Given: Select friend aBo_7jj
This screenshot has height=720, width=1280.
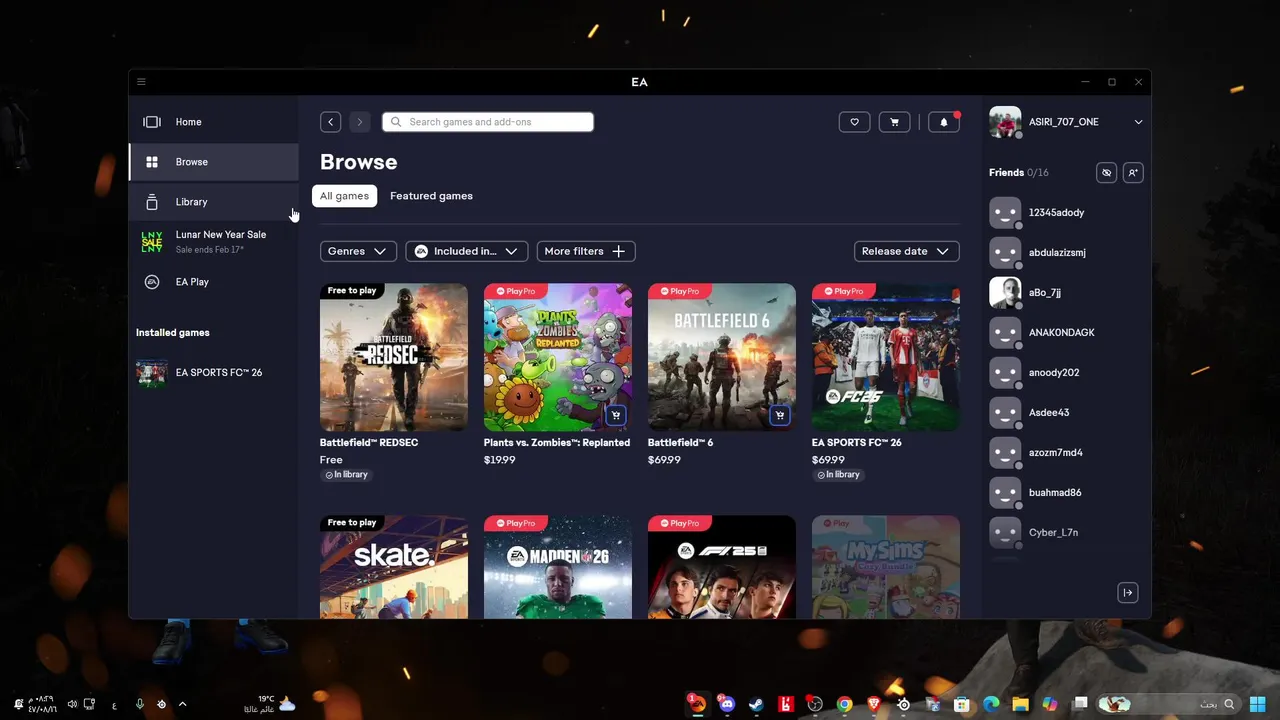Looking at the screenshot, I should click(1065, 293).
